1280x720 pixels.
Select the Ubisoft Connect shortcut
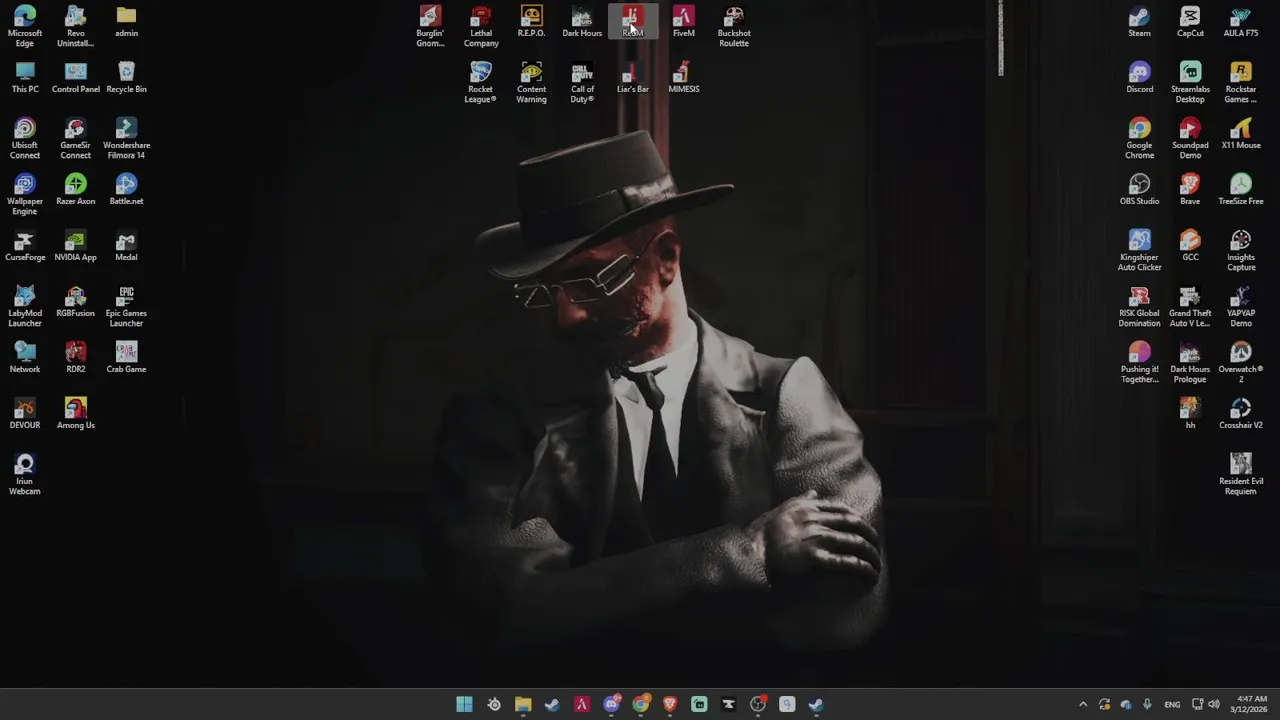click(x=25, y=139)
